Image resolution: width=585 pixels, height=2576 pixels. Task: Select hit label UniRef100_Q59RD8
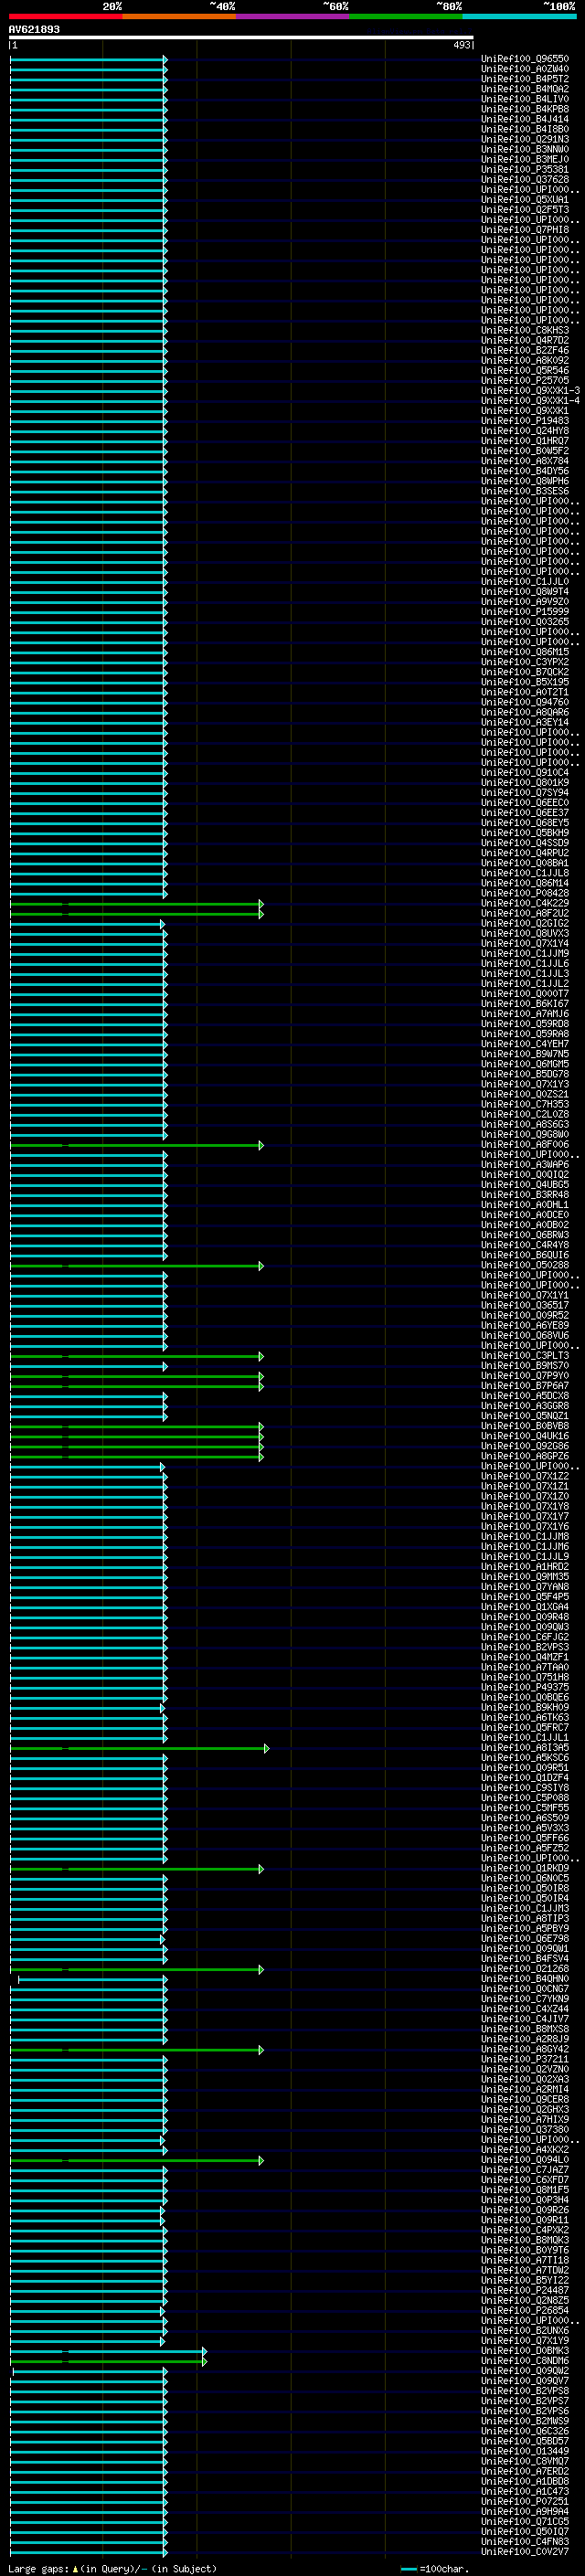click(525, 1023)
